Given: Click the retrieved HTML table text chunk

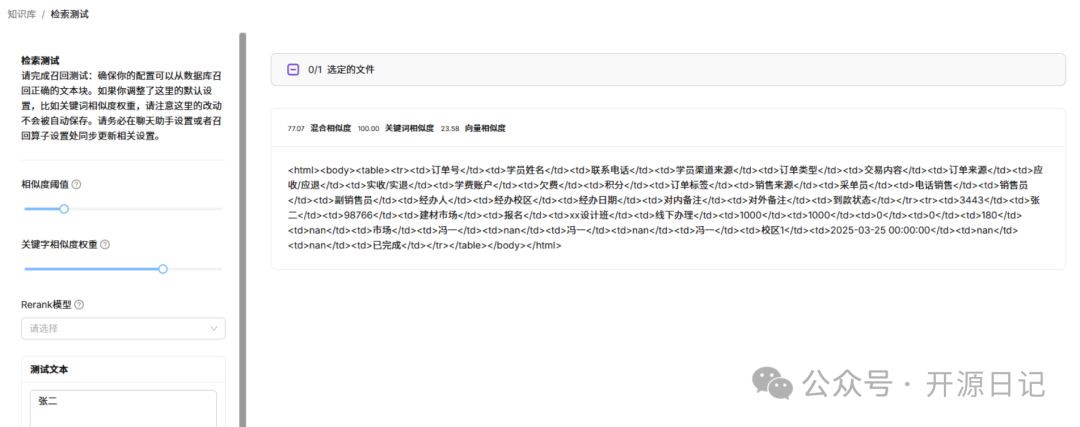Looking at the screenshot, I should [667, 207].
